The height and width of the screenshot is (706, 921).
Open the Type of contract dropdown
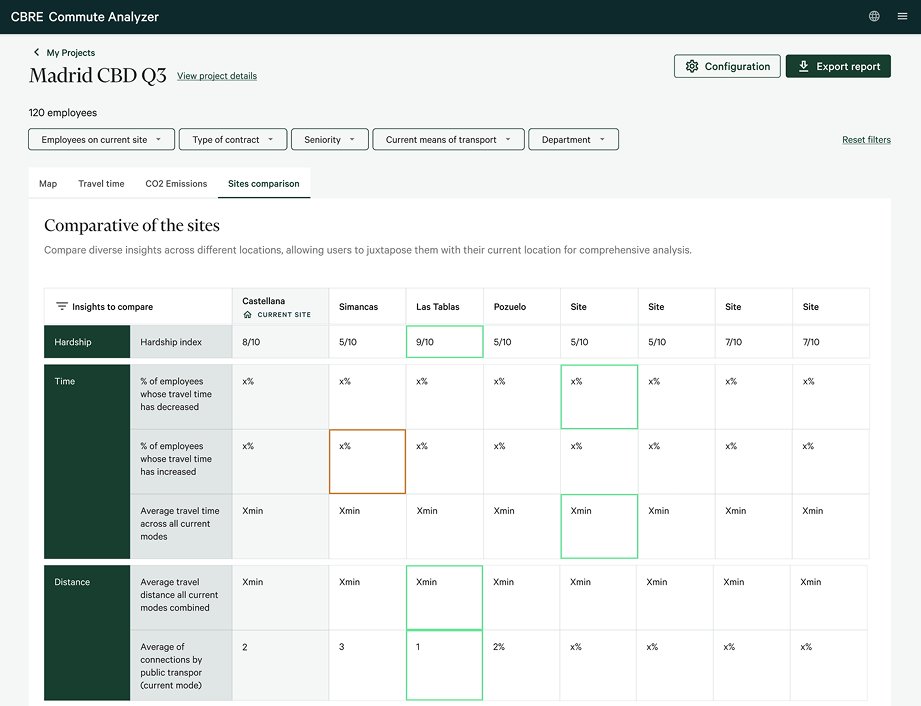coord(233,139)
